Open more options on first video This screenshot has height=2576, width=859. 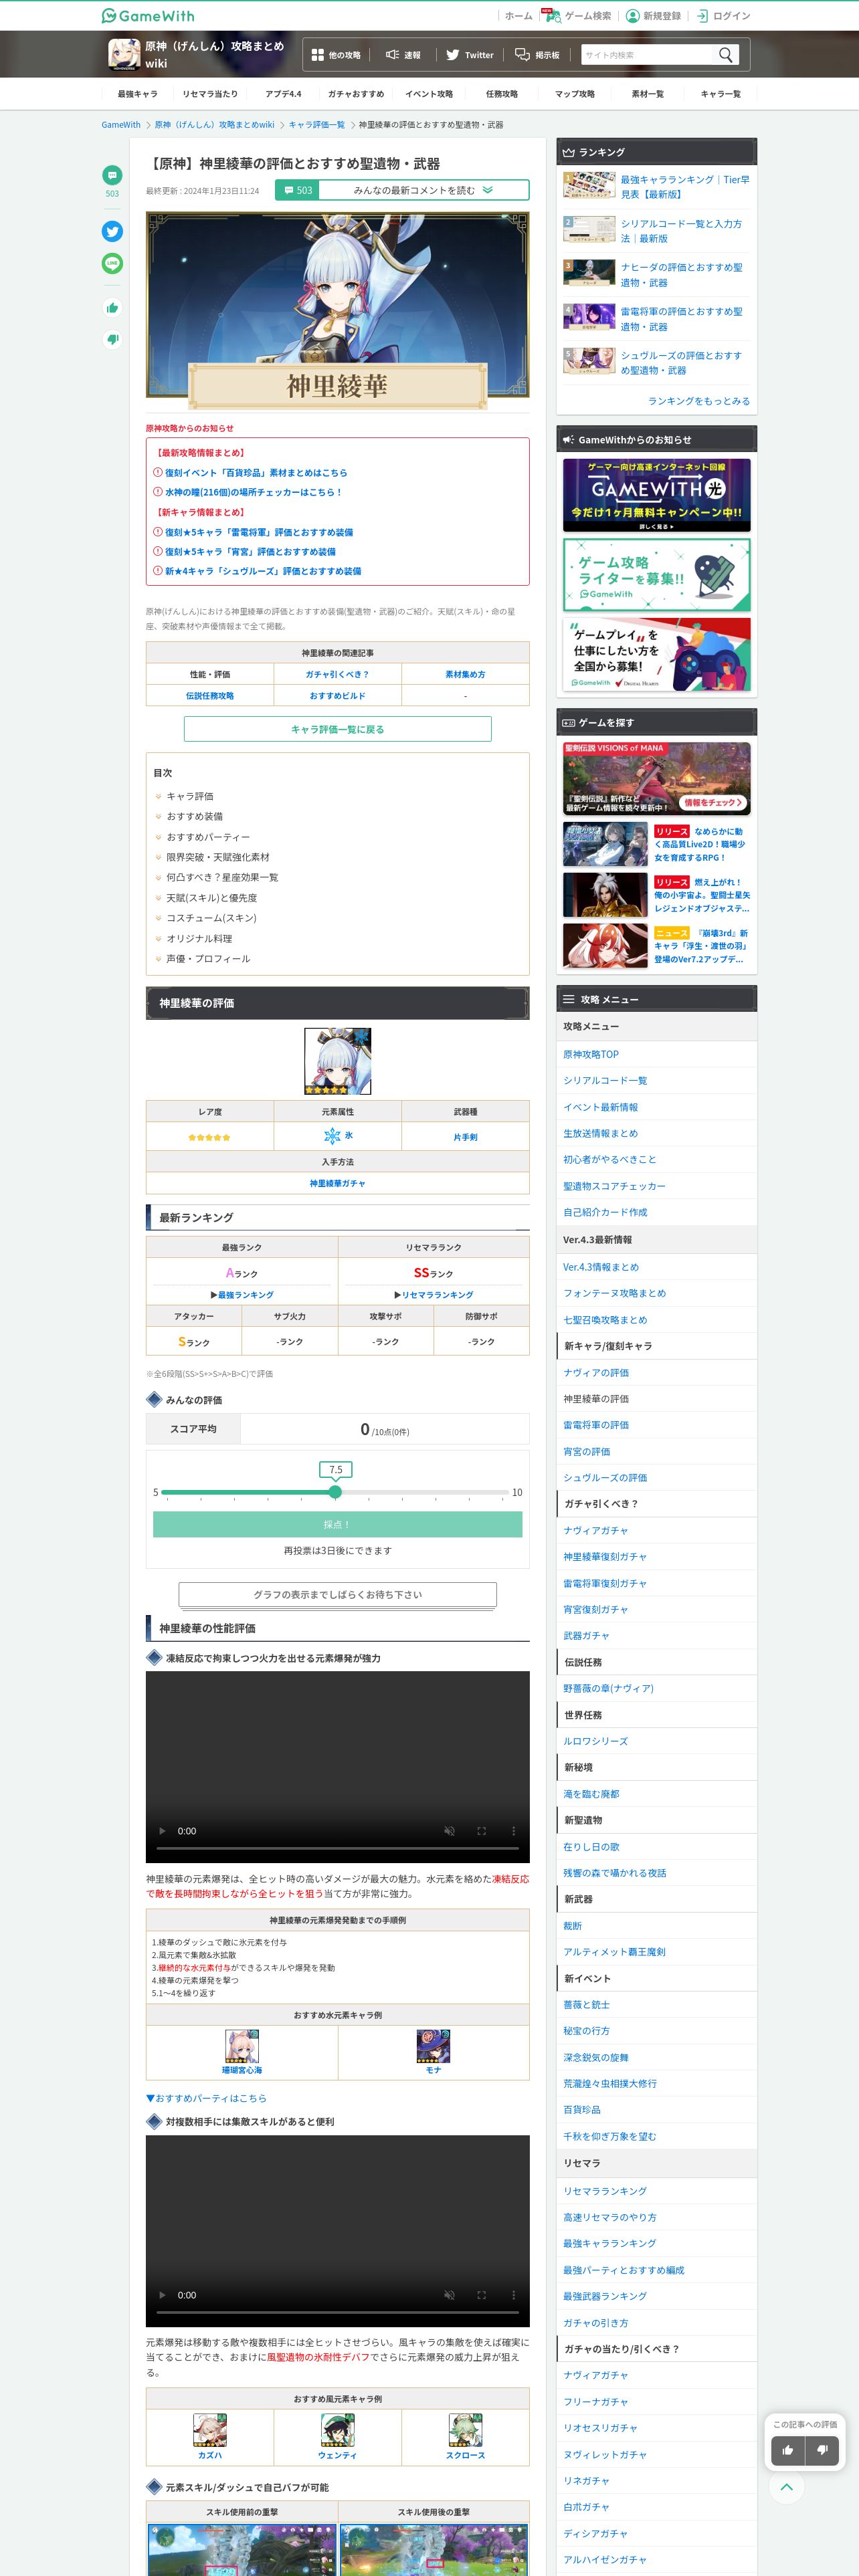click(x=513, y=1830)
